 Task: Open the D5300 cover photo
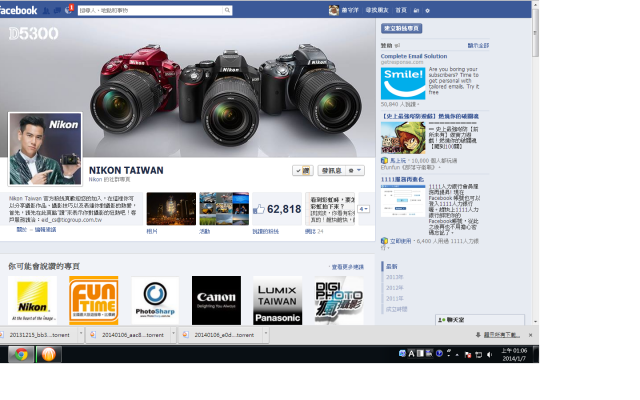click(x=187, y=87)
